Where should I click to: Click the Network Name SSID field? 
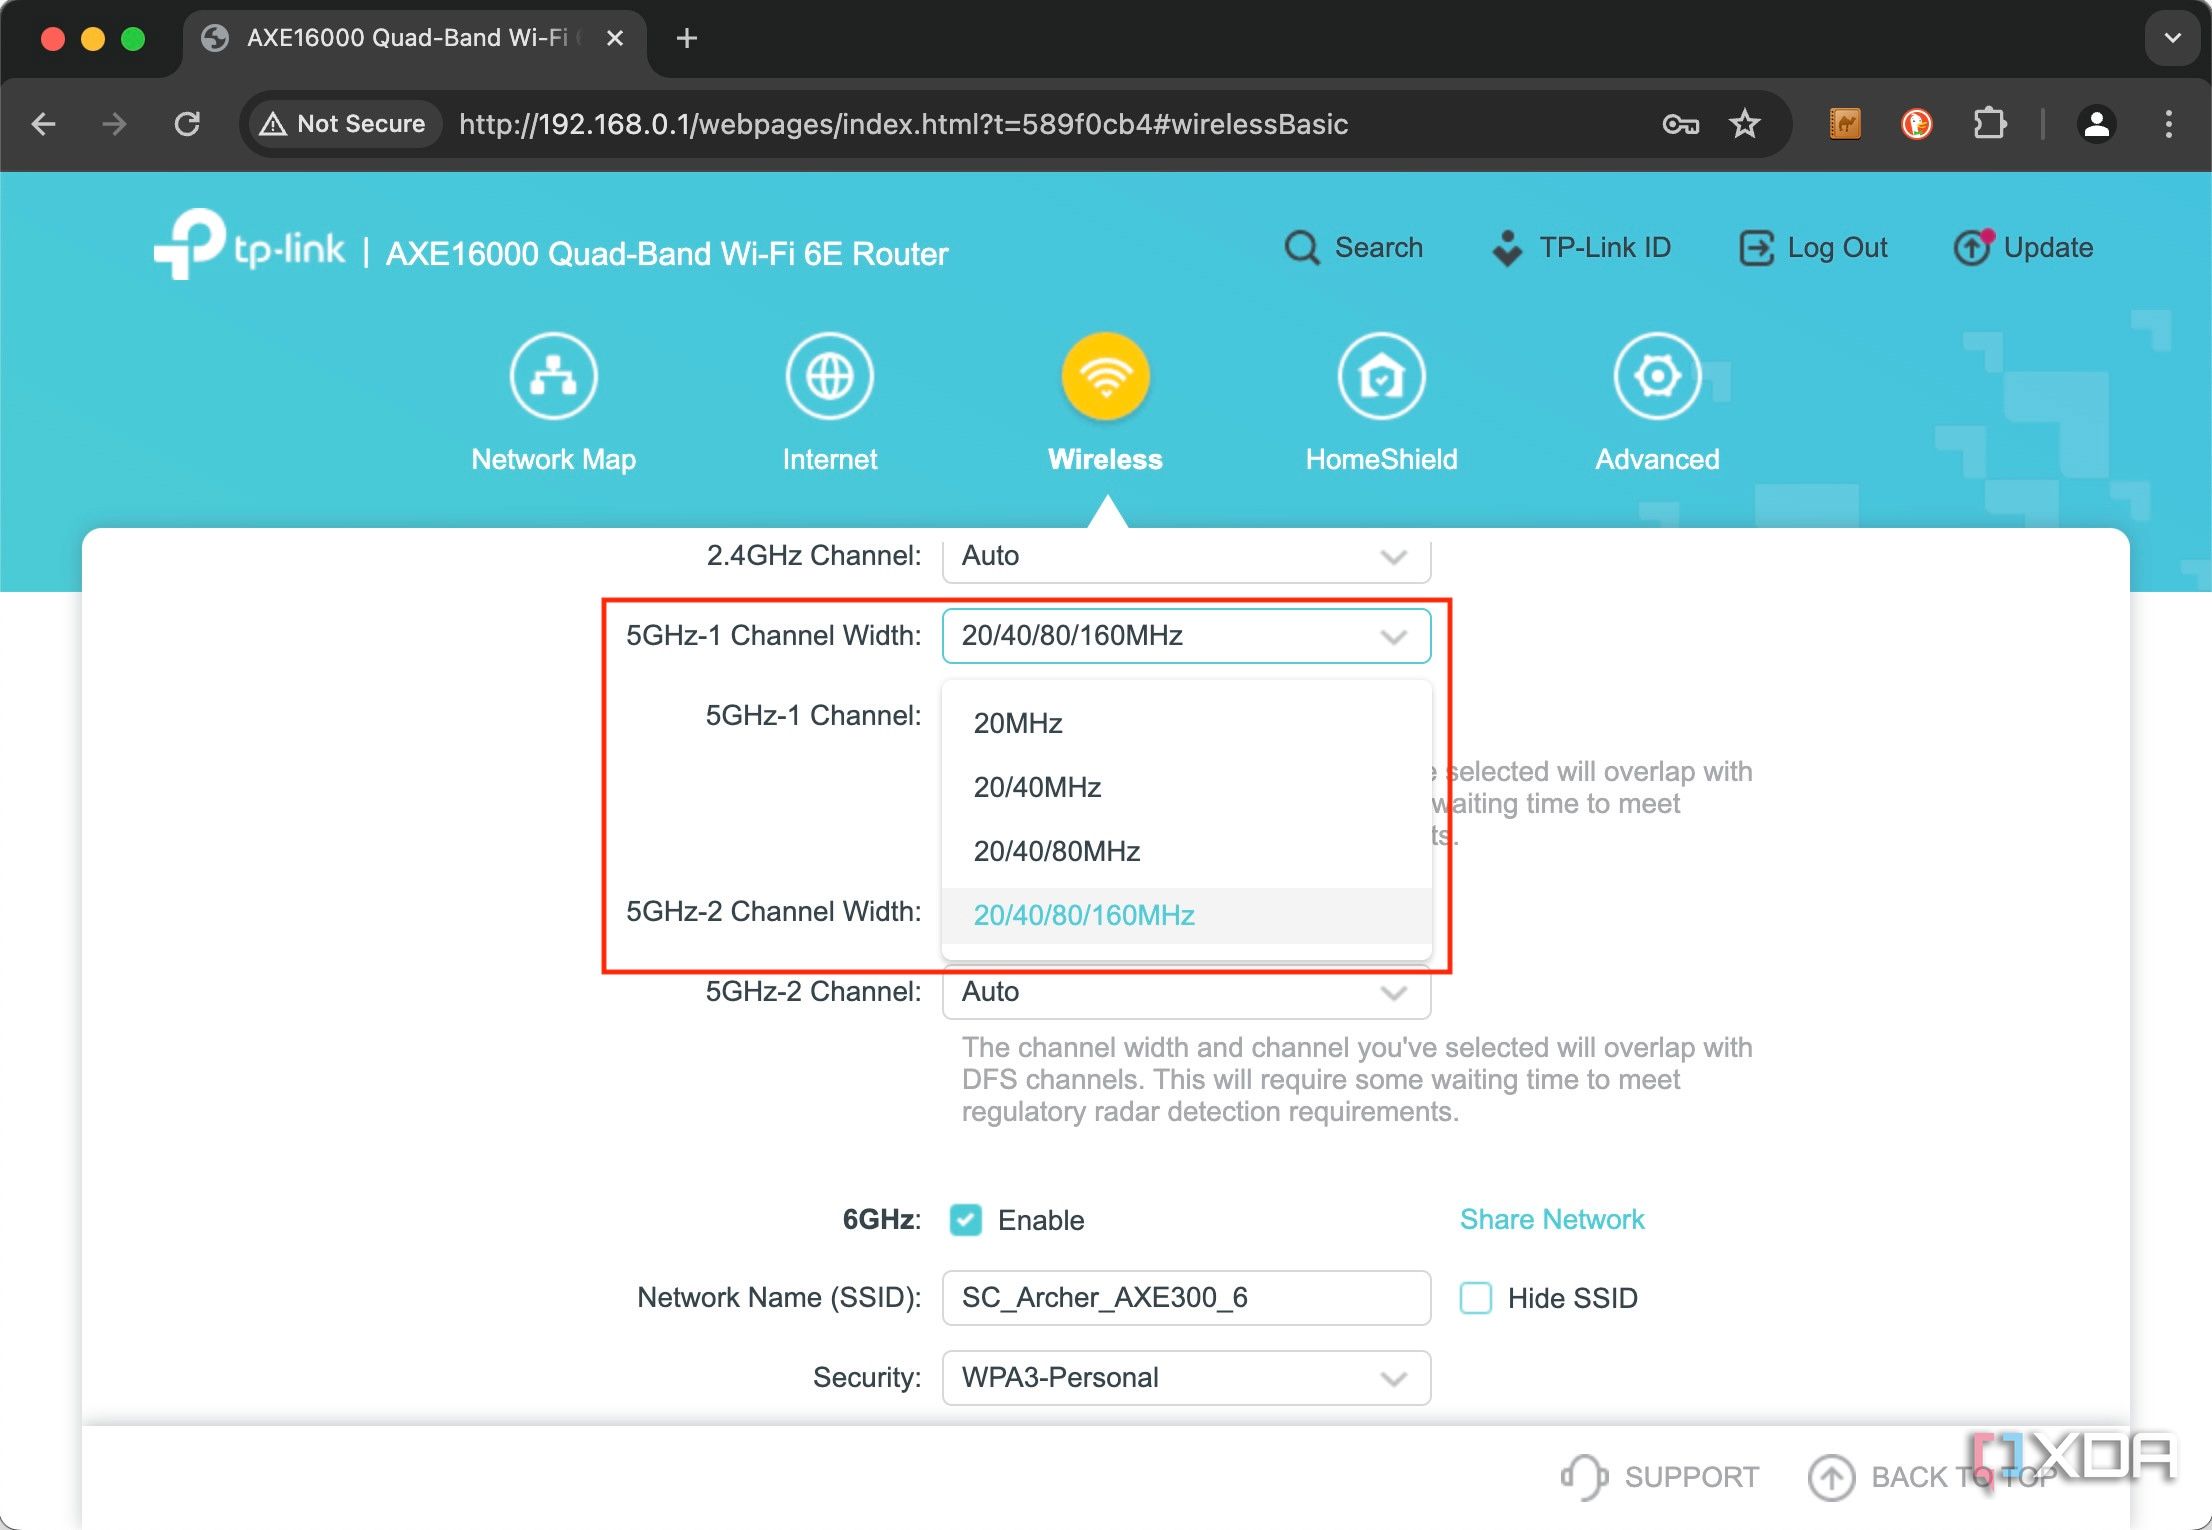(x=1186, y=1297)
